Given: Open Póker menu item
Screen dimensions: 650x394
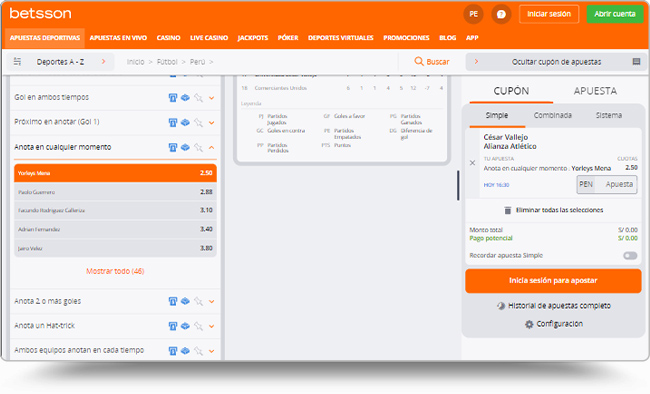Looking at the screenshot, I should click(x=288, y=38).
